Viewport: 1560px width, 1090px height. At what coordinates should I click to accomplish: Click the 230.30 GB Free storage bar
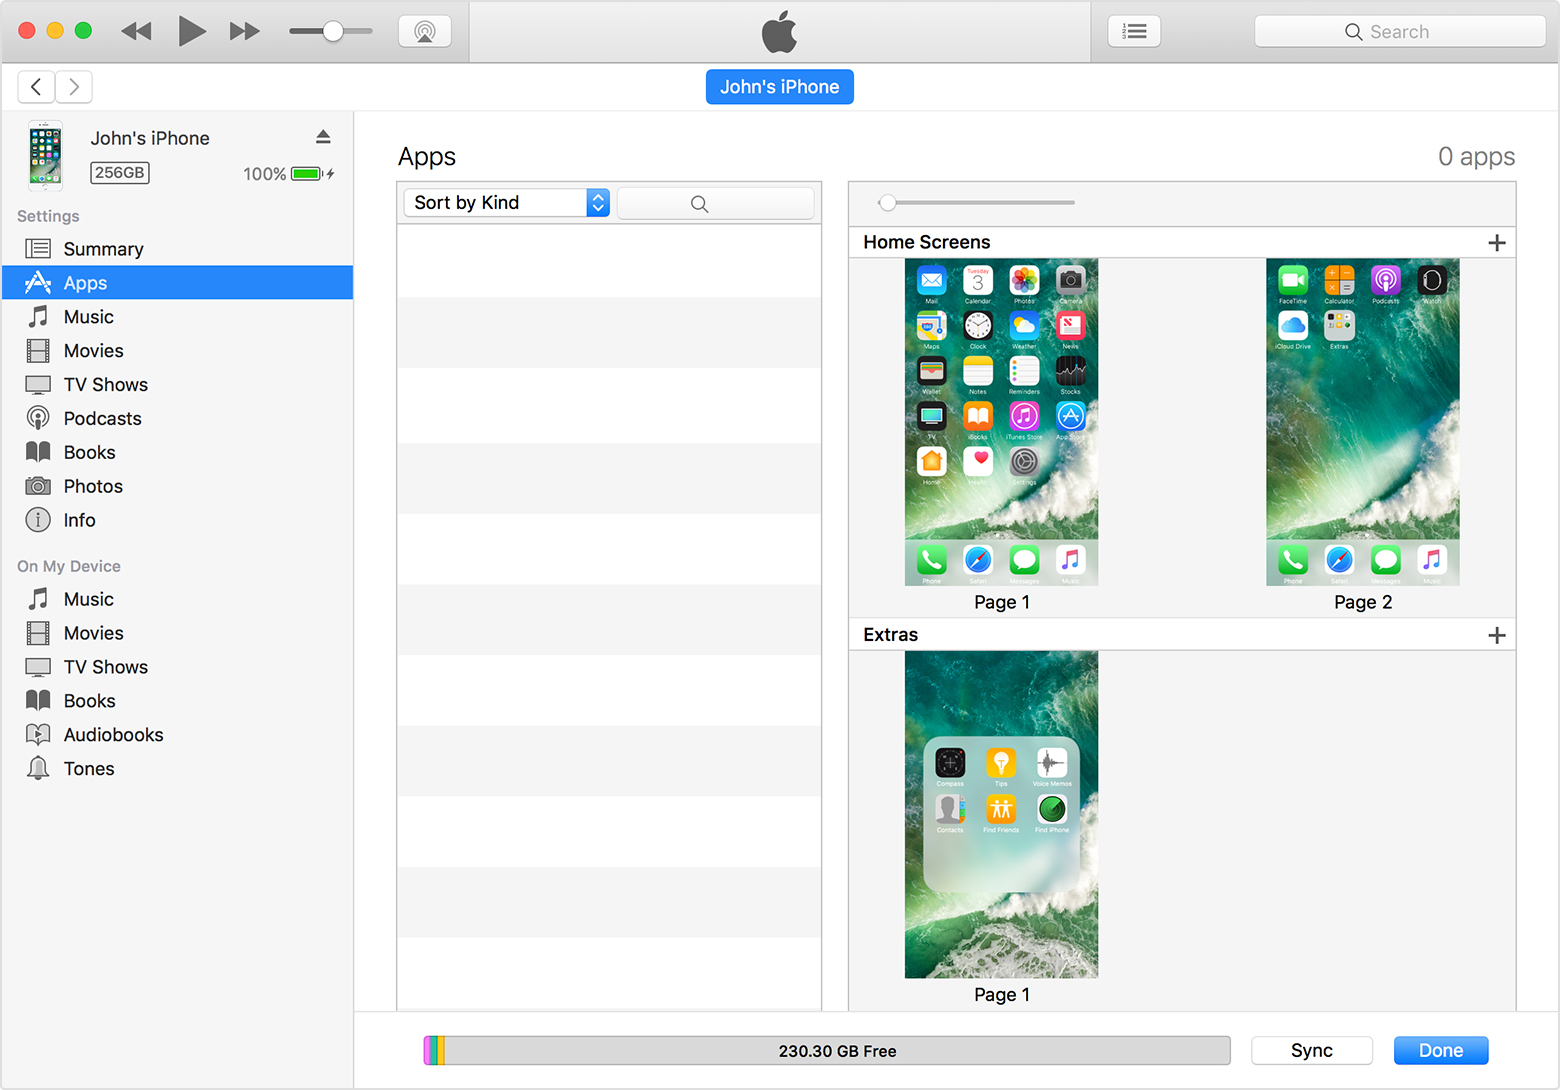tap(827, 1051)
